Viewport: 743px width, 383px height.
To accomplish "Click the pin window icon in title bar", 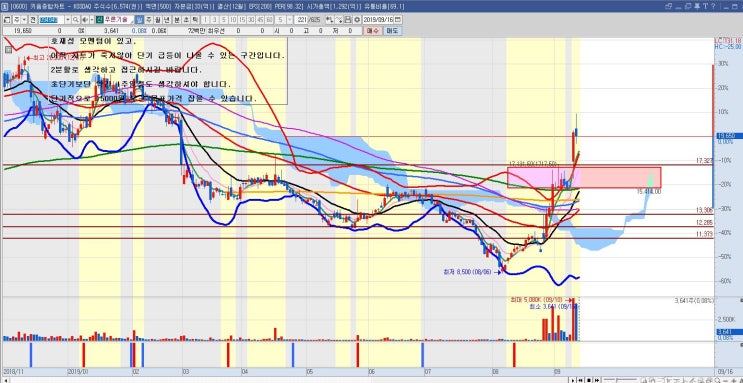I will point(697,6).
